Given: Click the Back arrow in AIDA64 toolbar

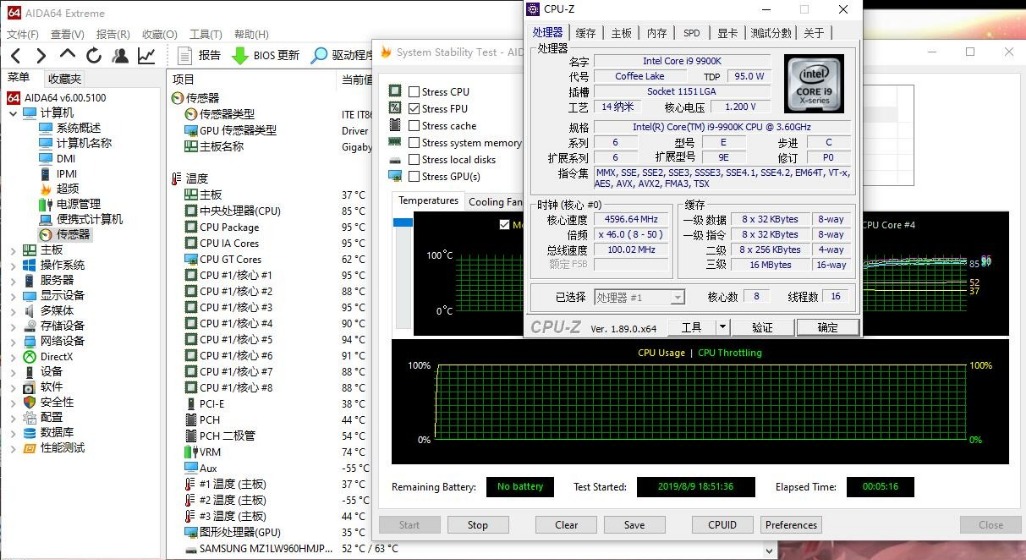Looking at the screenshot, I should [16, 56].
